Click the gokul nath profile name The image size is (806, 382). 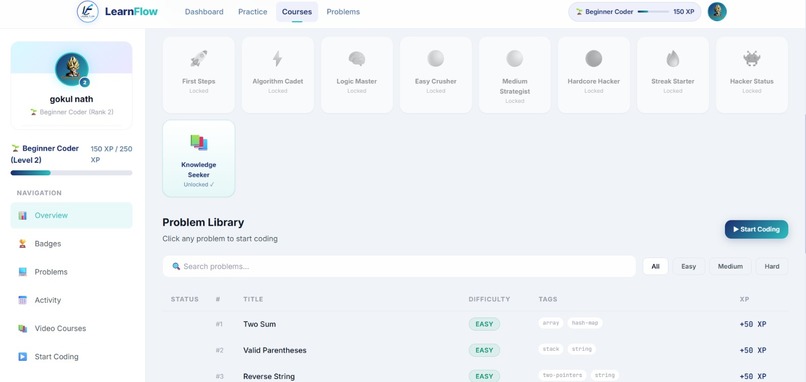[x=71, y=99]
